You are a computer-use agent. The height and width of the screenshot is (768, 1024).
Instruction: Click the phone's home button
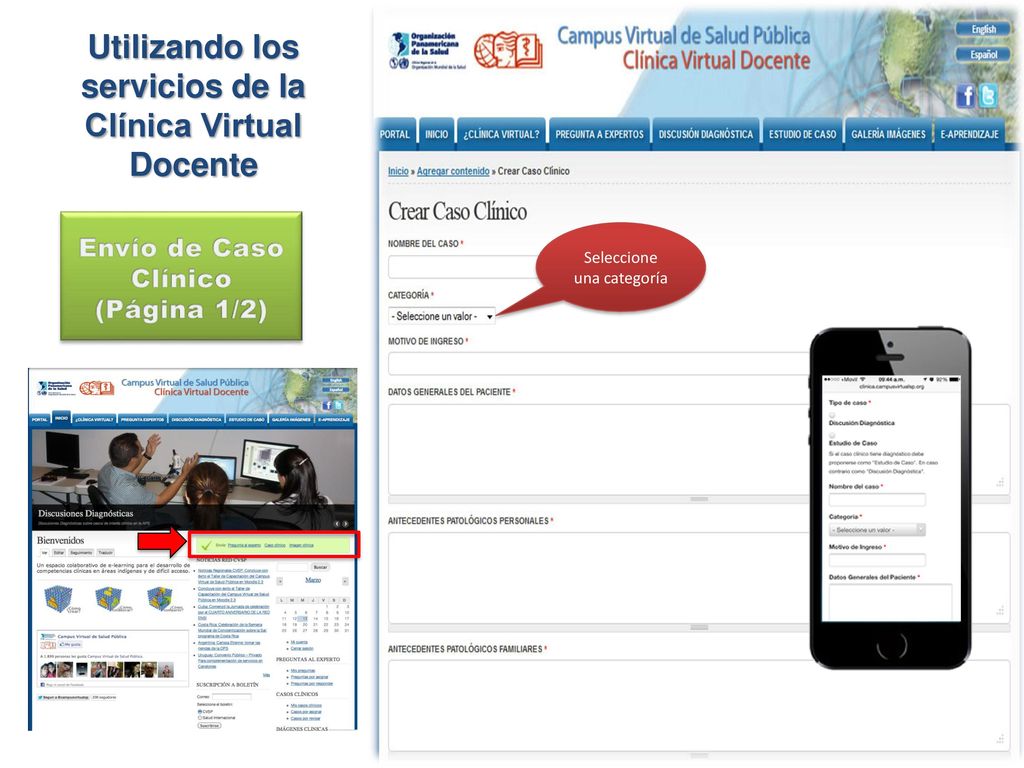[x=891, y=645]
